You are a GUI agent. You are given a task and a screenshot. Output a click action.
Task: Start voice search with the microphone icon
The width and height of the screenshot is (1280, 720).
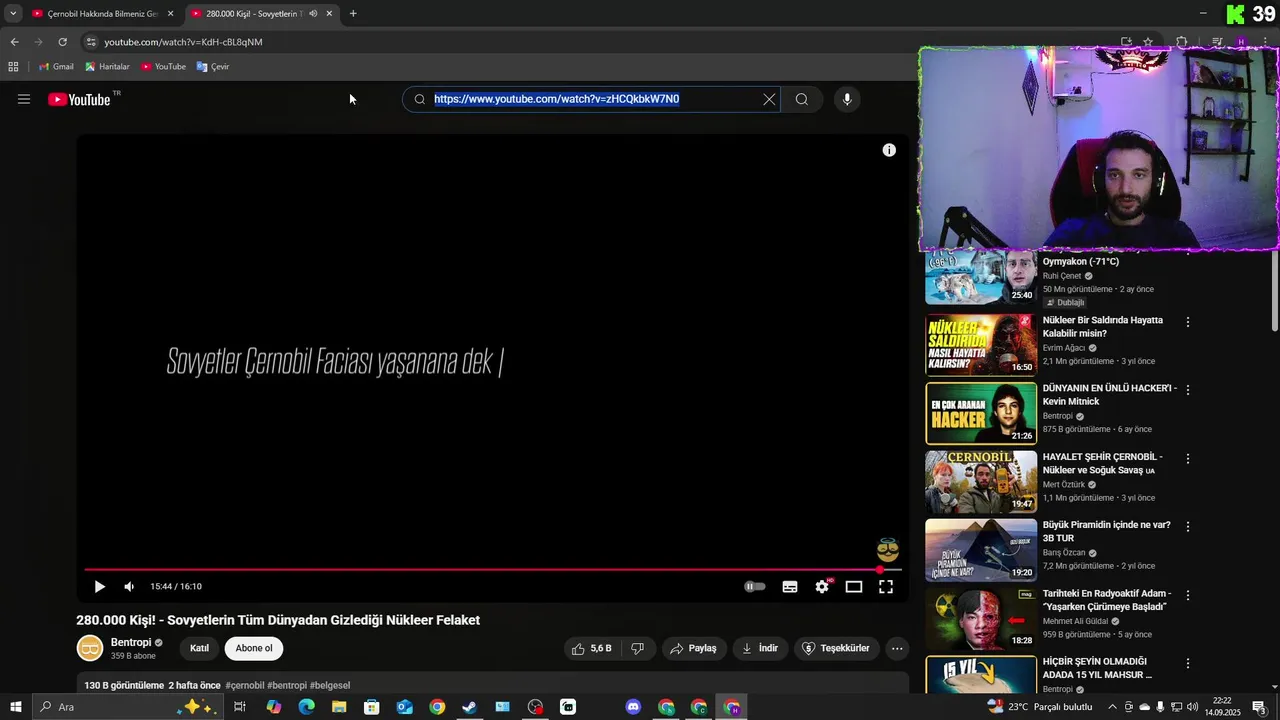click(847, 99)
